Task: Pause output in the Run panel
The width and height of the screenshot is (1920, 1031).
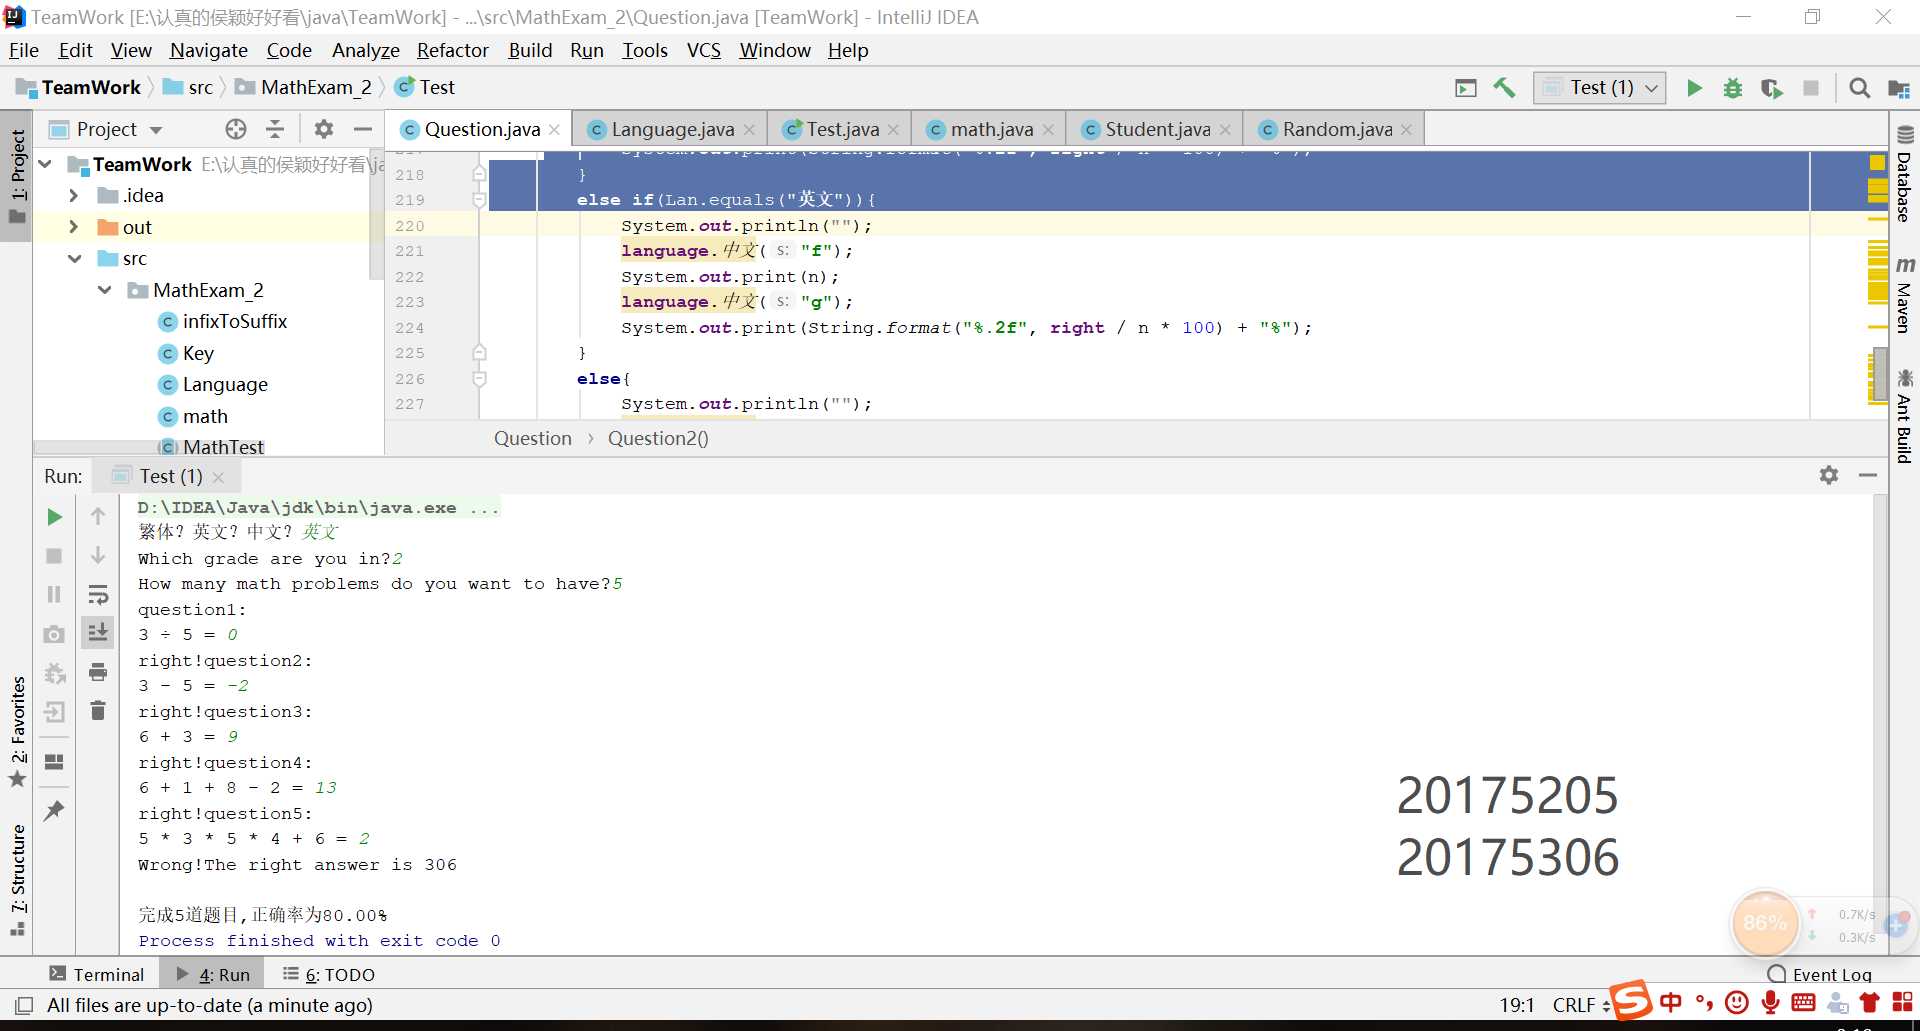Action: coord(55,595)
